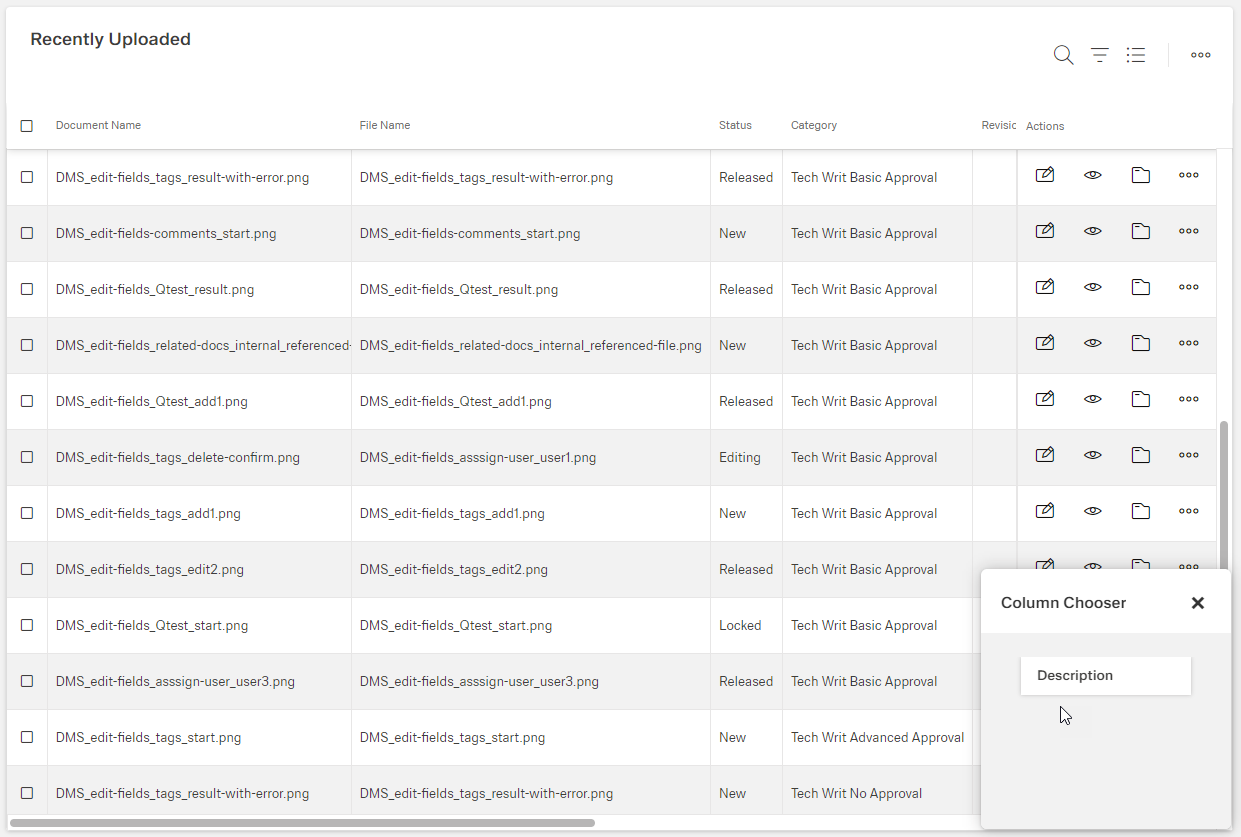Close the Column Chooser panel

(1197, 603)
